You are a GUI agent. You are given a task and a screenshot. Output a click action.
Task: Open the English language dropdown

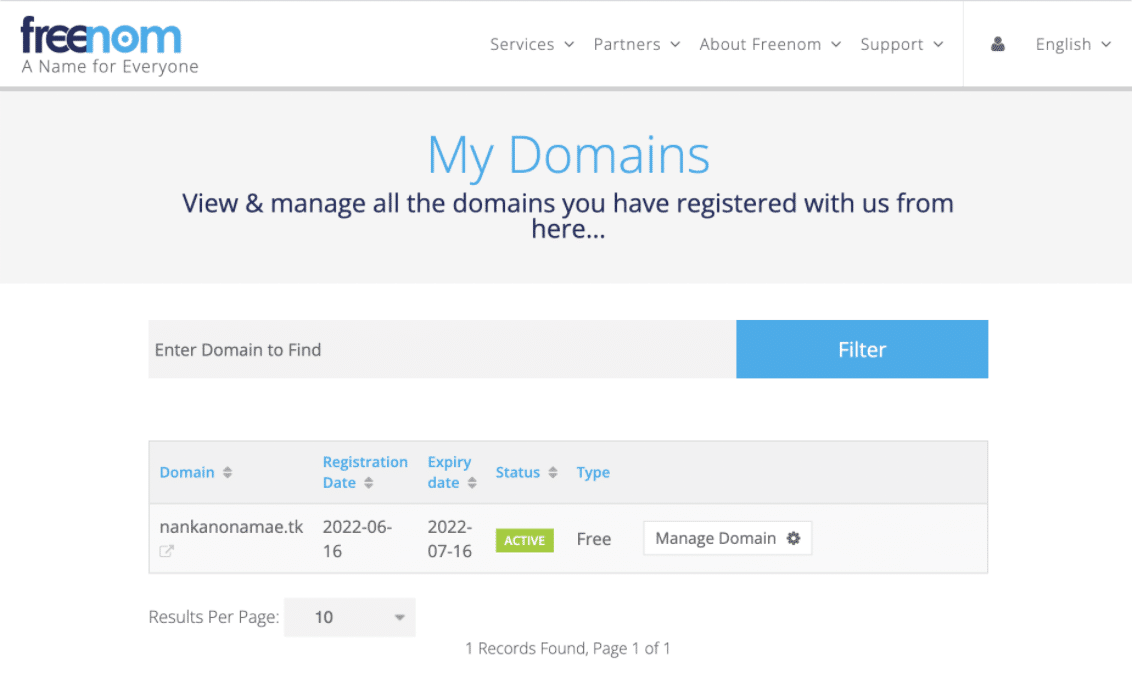1073,44
